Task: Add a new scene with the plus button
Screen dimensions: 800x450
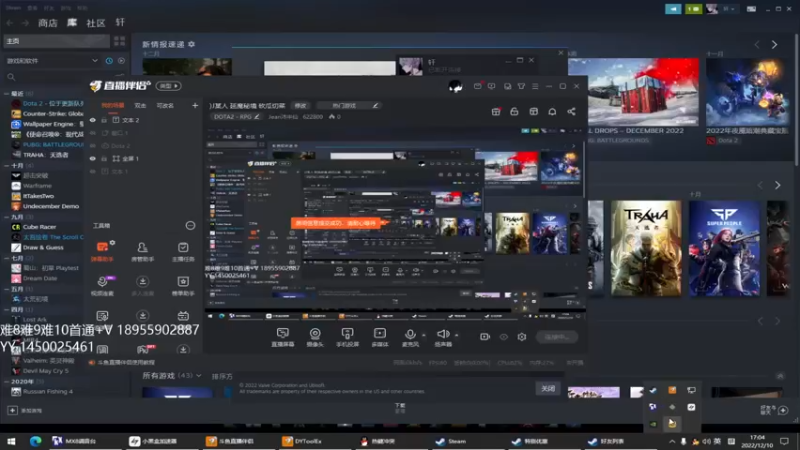Action: pos(195,106)
